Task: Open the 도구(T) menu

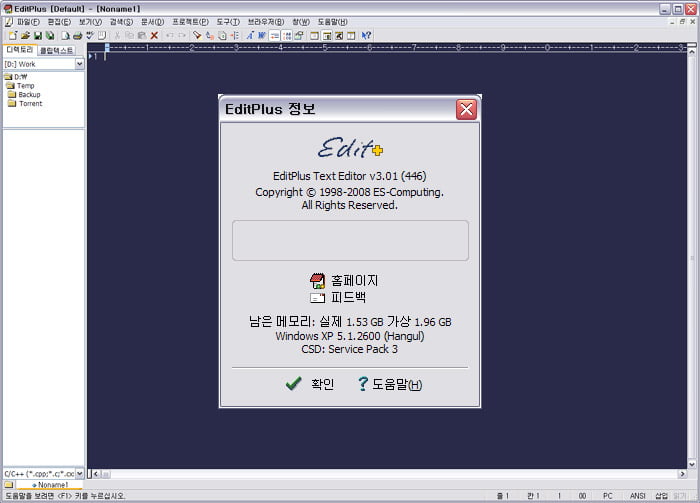Action: click(x=228, y=21)
